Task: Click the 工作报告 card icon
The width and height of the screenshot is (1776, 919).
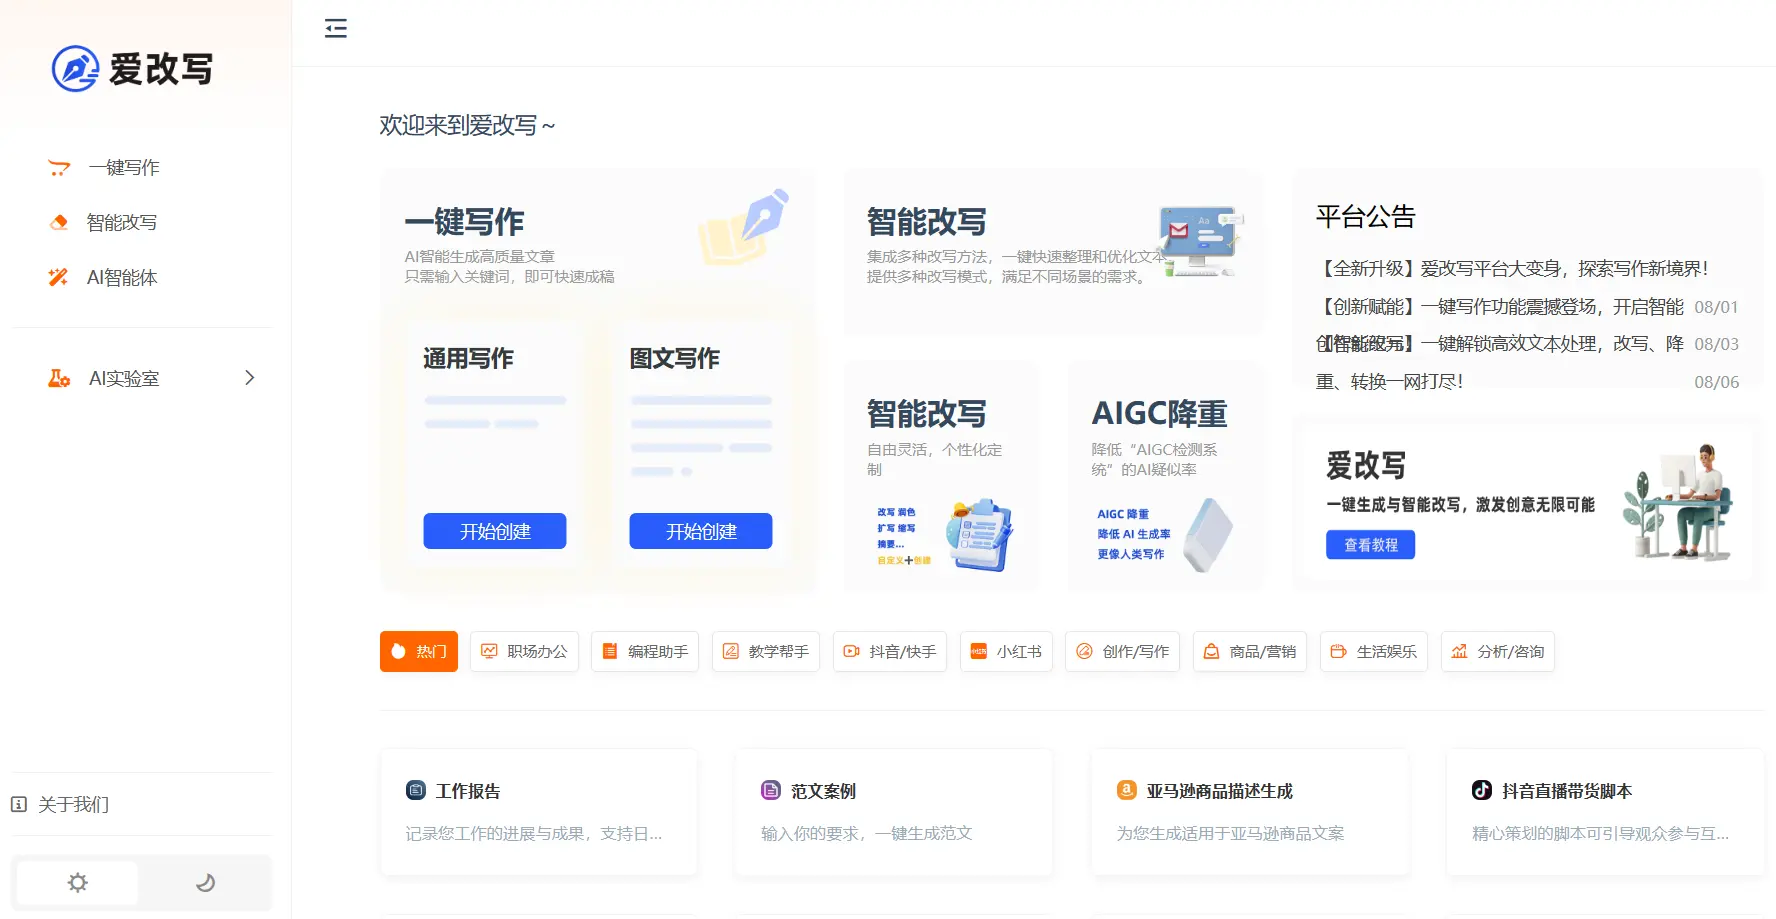Action: (x=416, y=791)
